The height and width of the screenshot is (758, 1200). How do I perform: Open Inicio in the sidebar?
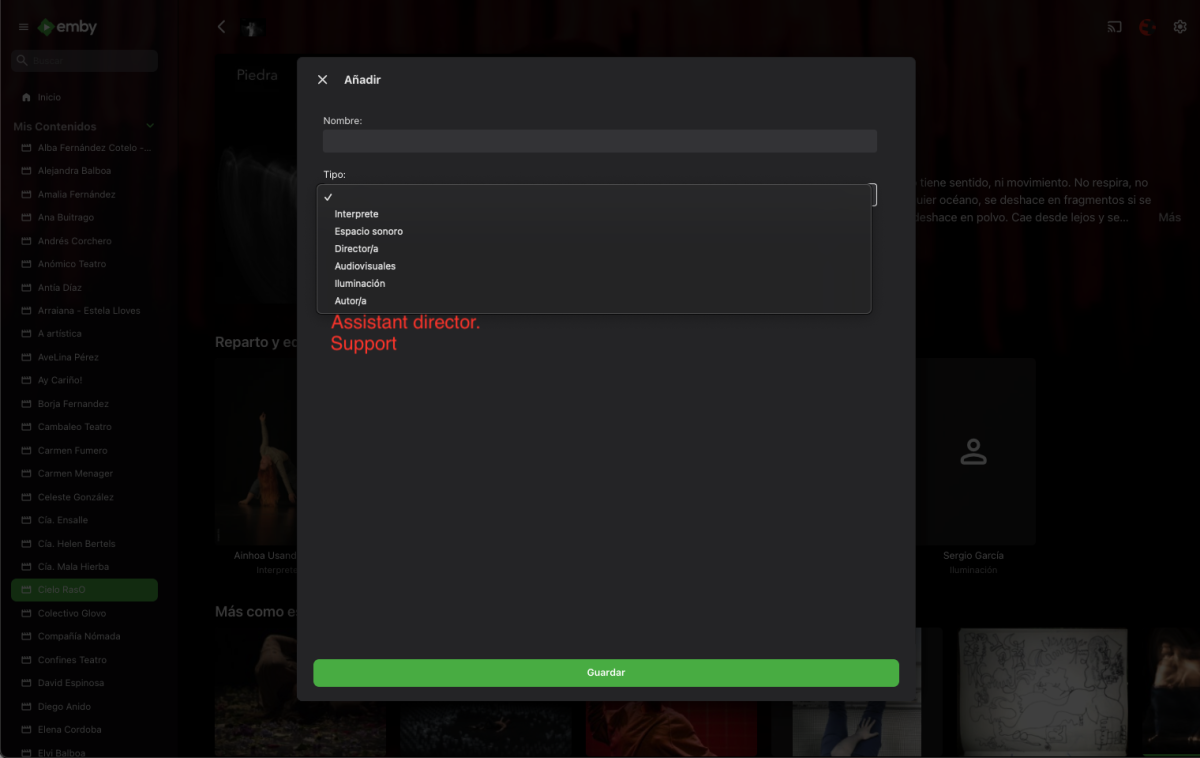[84, 98]
